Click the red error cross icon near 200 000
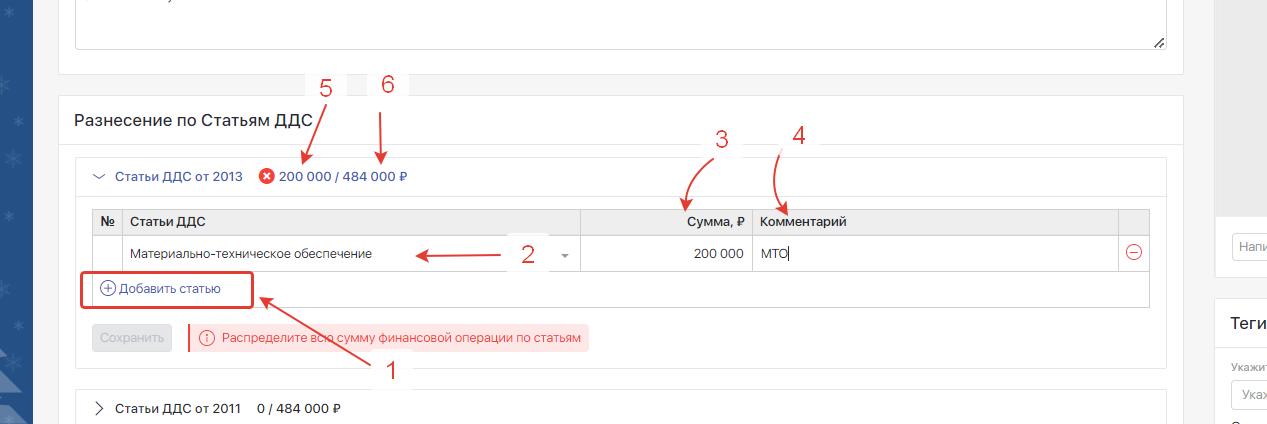Image resolution: width=1267 pixels, height=424 pixels. [x=266, y=177]
